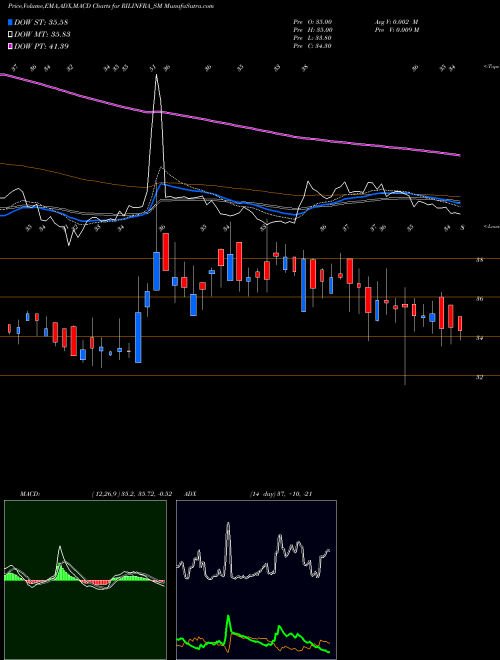Select the DOW MT: 35.83 label

(x=42, y=35)
